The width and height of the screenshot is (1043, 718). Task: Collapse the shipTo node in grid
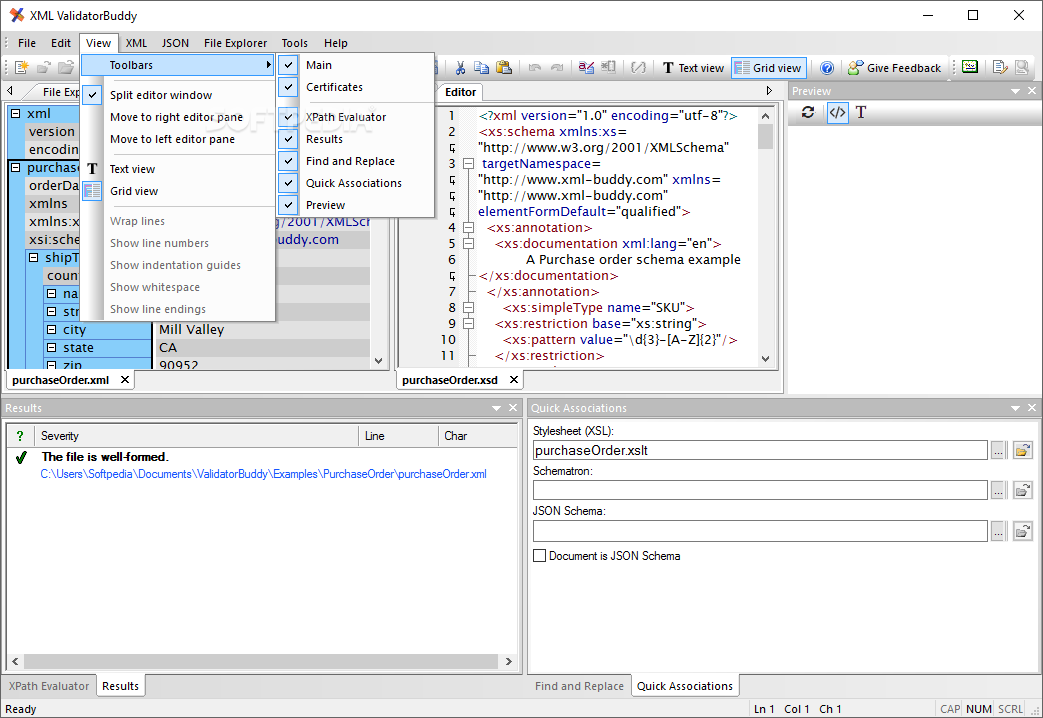pyautogui.click(x=34, y=258)
